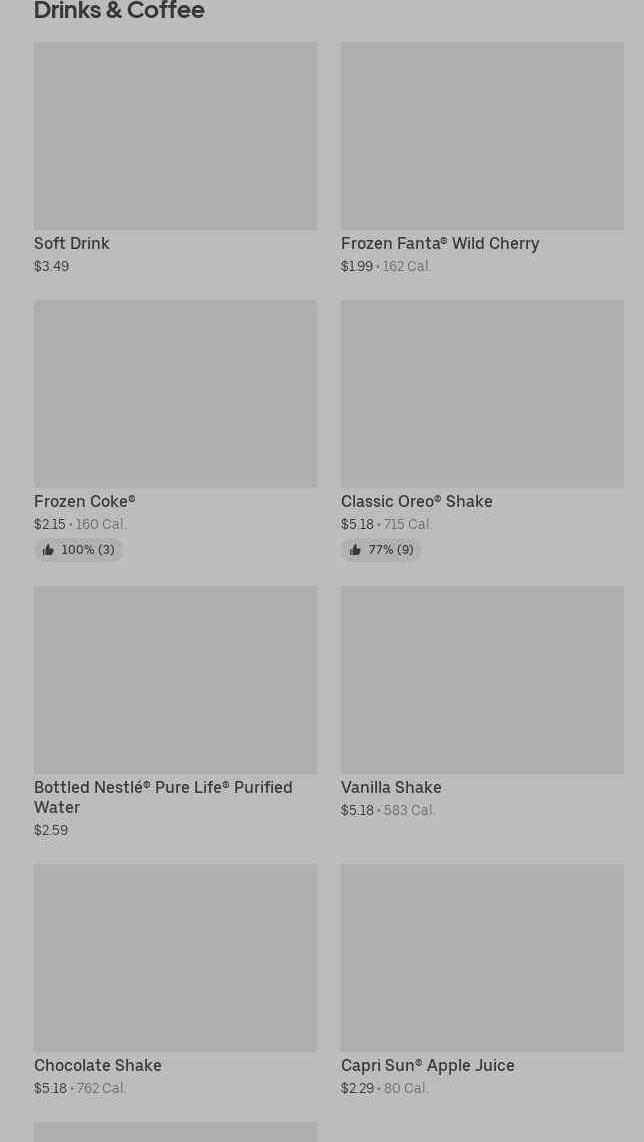Click thumbs-up icon under Frozen Coke
Image resolution: width=644 pixels, height=1142 pixels.
coord(48,550)
